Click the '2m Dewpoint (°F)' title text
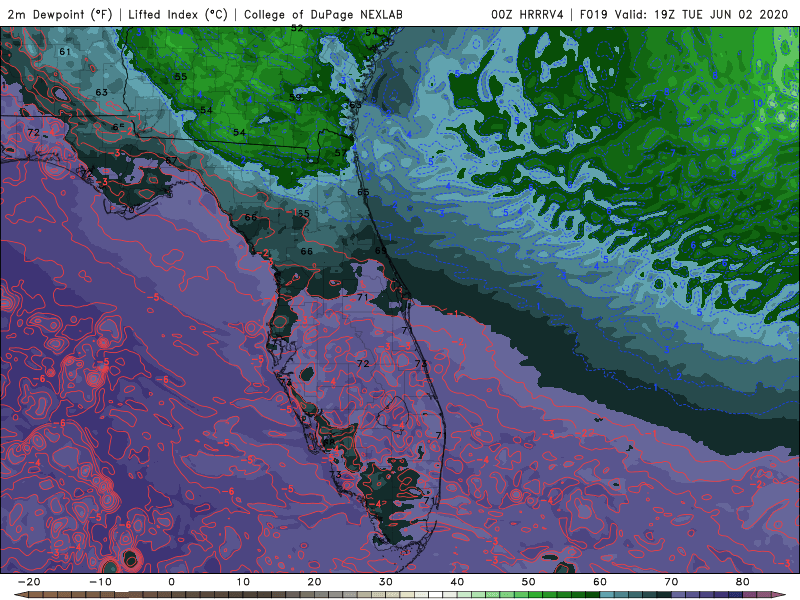This screenshot has height=600, width=800. 60,15
